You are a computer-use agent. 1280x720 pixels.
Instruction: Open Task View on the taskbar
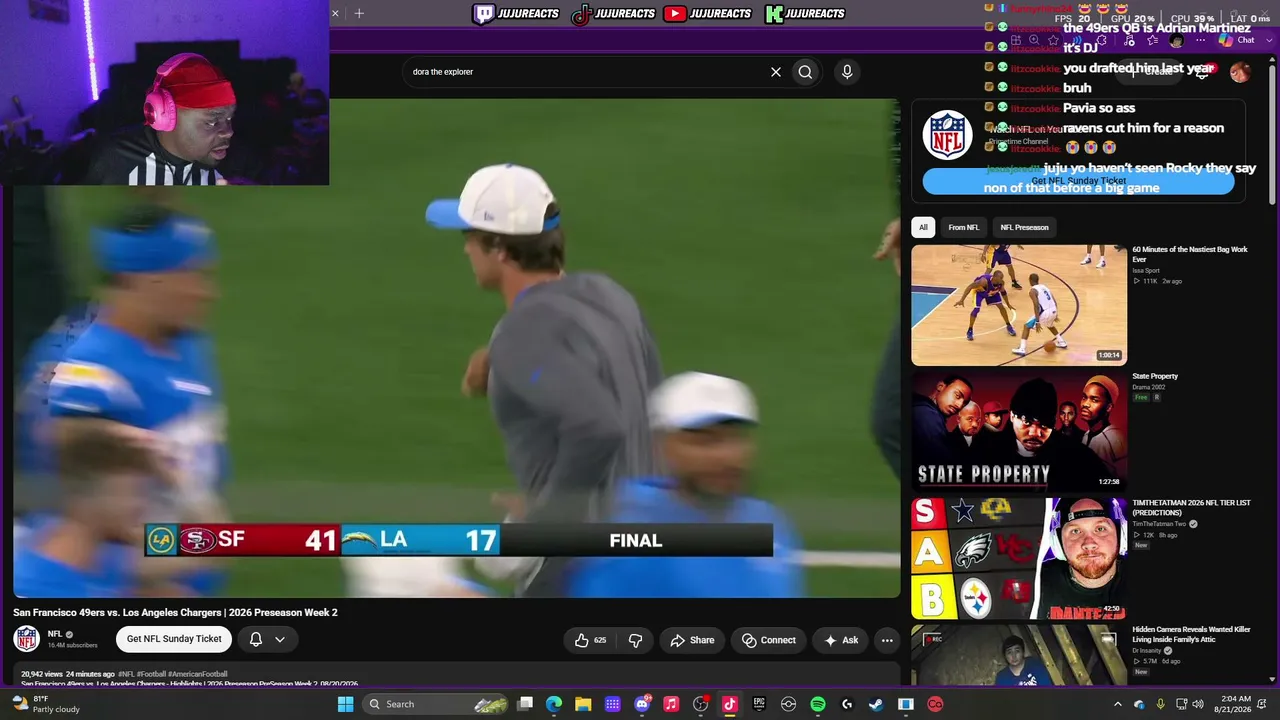pos(525,704)
